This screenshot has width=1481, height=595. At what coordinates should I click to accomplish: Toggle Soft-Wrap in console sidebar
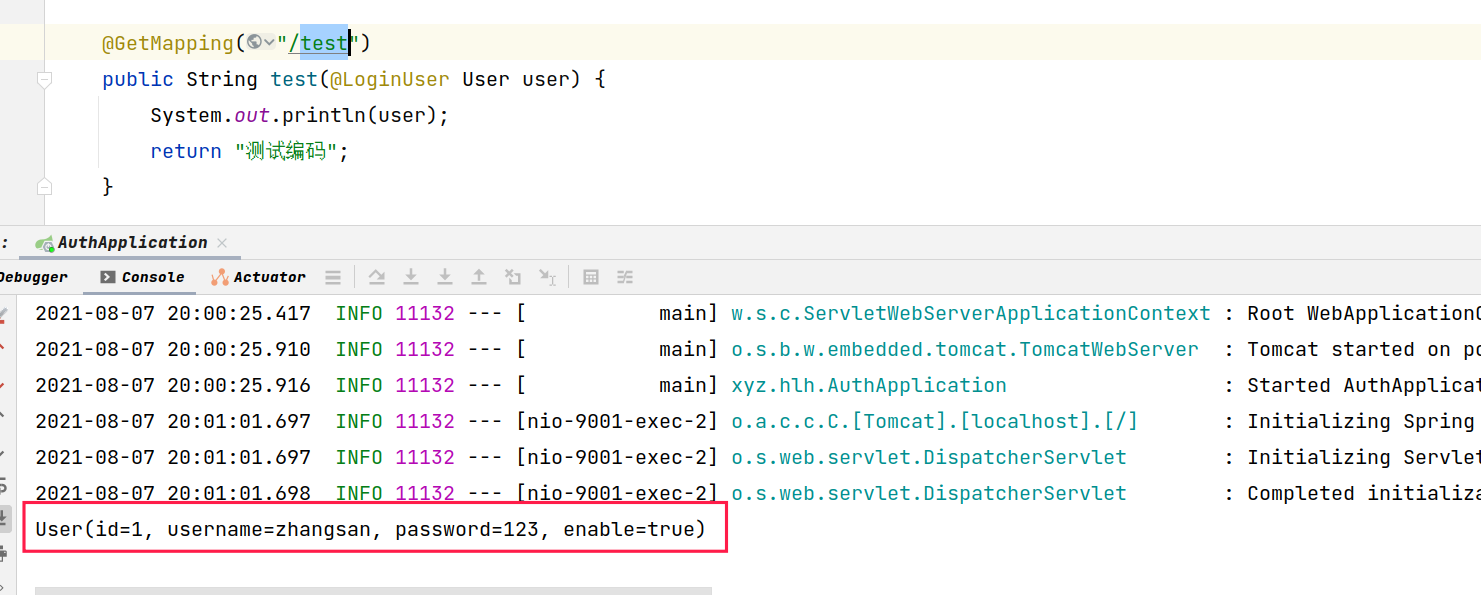click(x=4, y=484)
